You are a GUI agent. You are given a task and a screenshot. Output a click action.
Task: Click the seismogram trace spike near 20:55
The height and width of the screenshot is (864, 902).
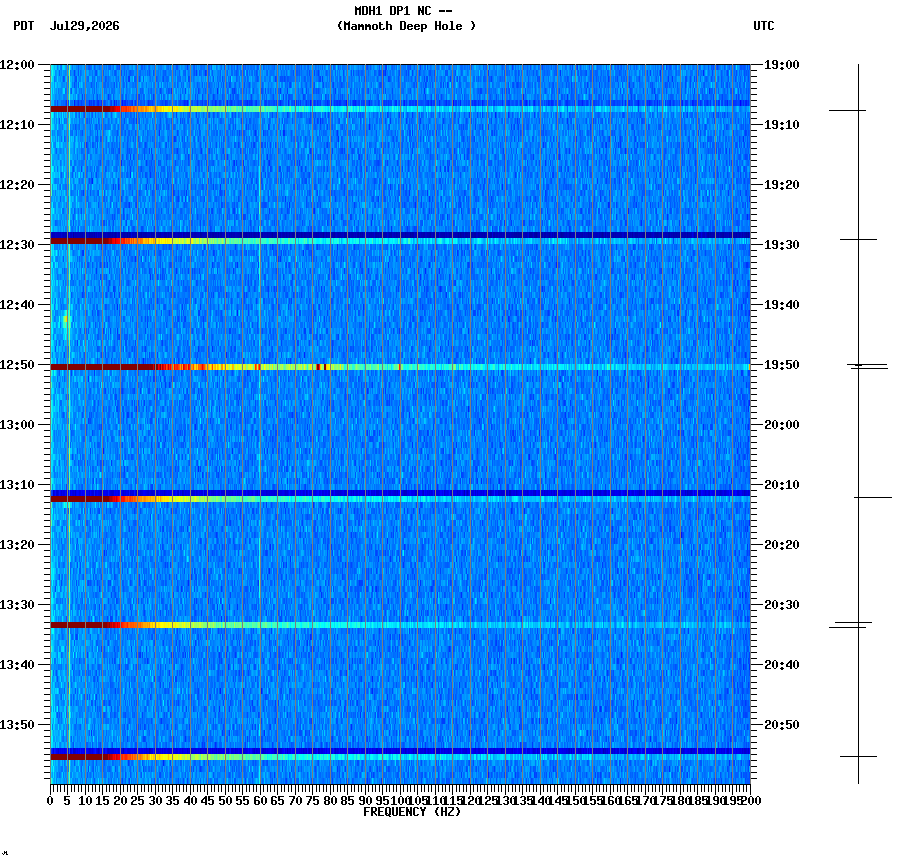(858, 756)
